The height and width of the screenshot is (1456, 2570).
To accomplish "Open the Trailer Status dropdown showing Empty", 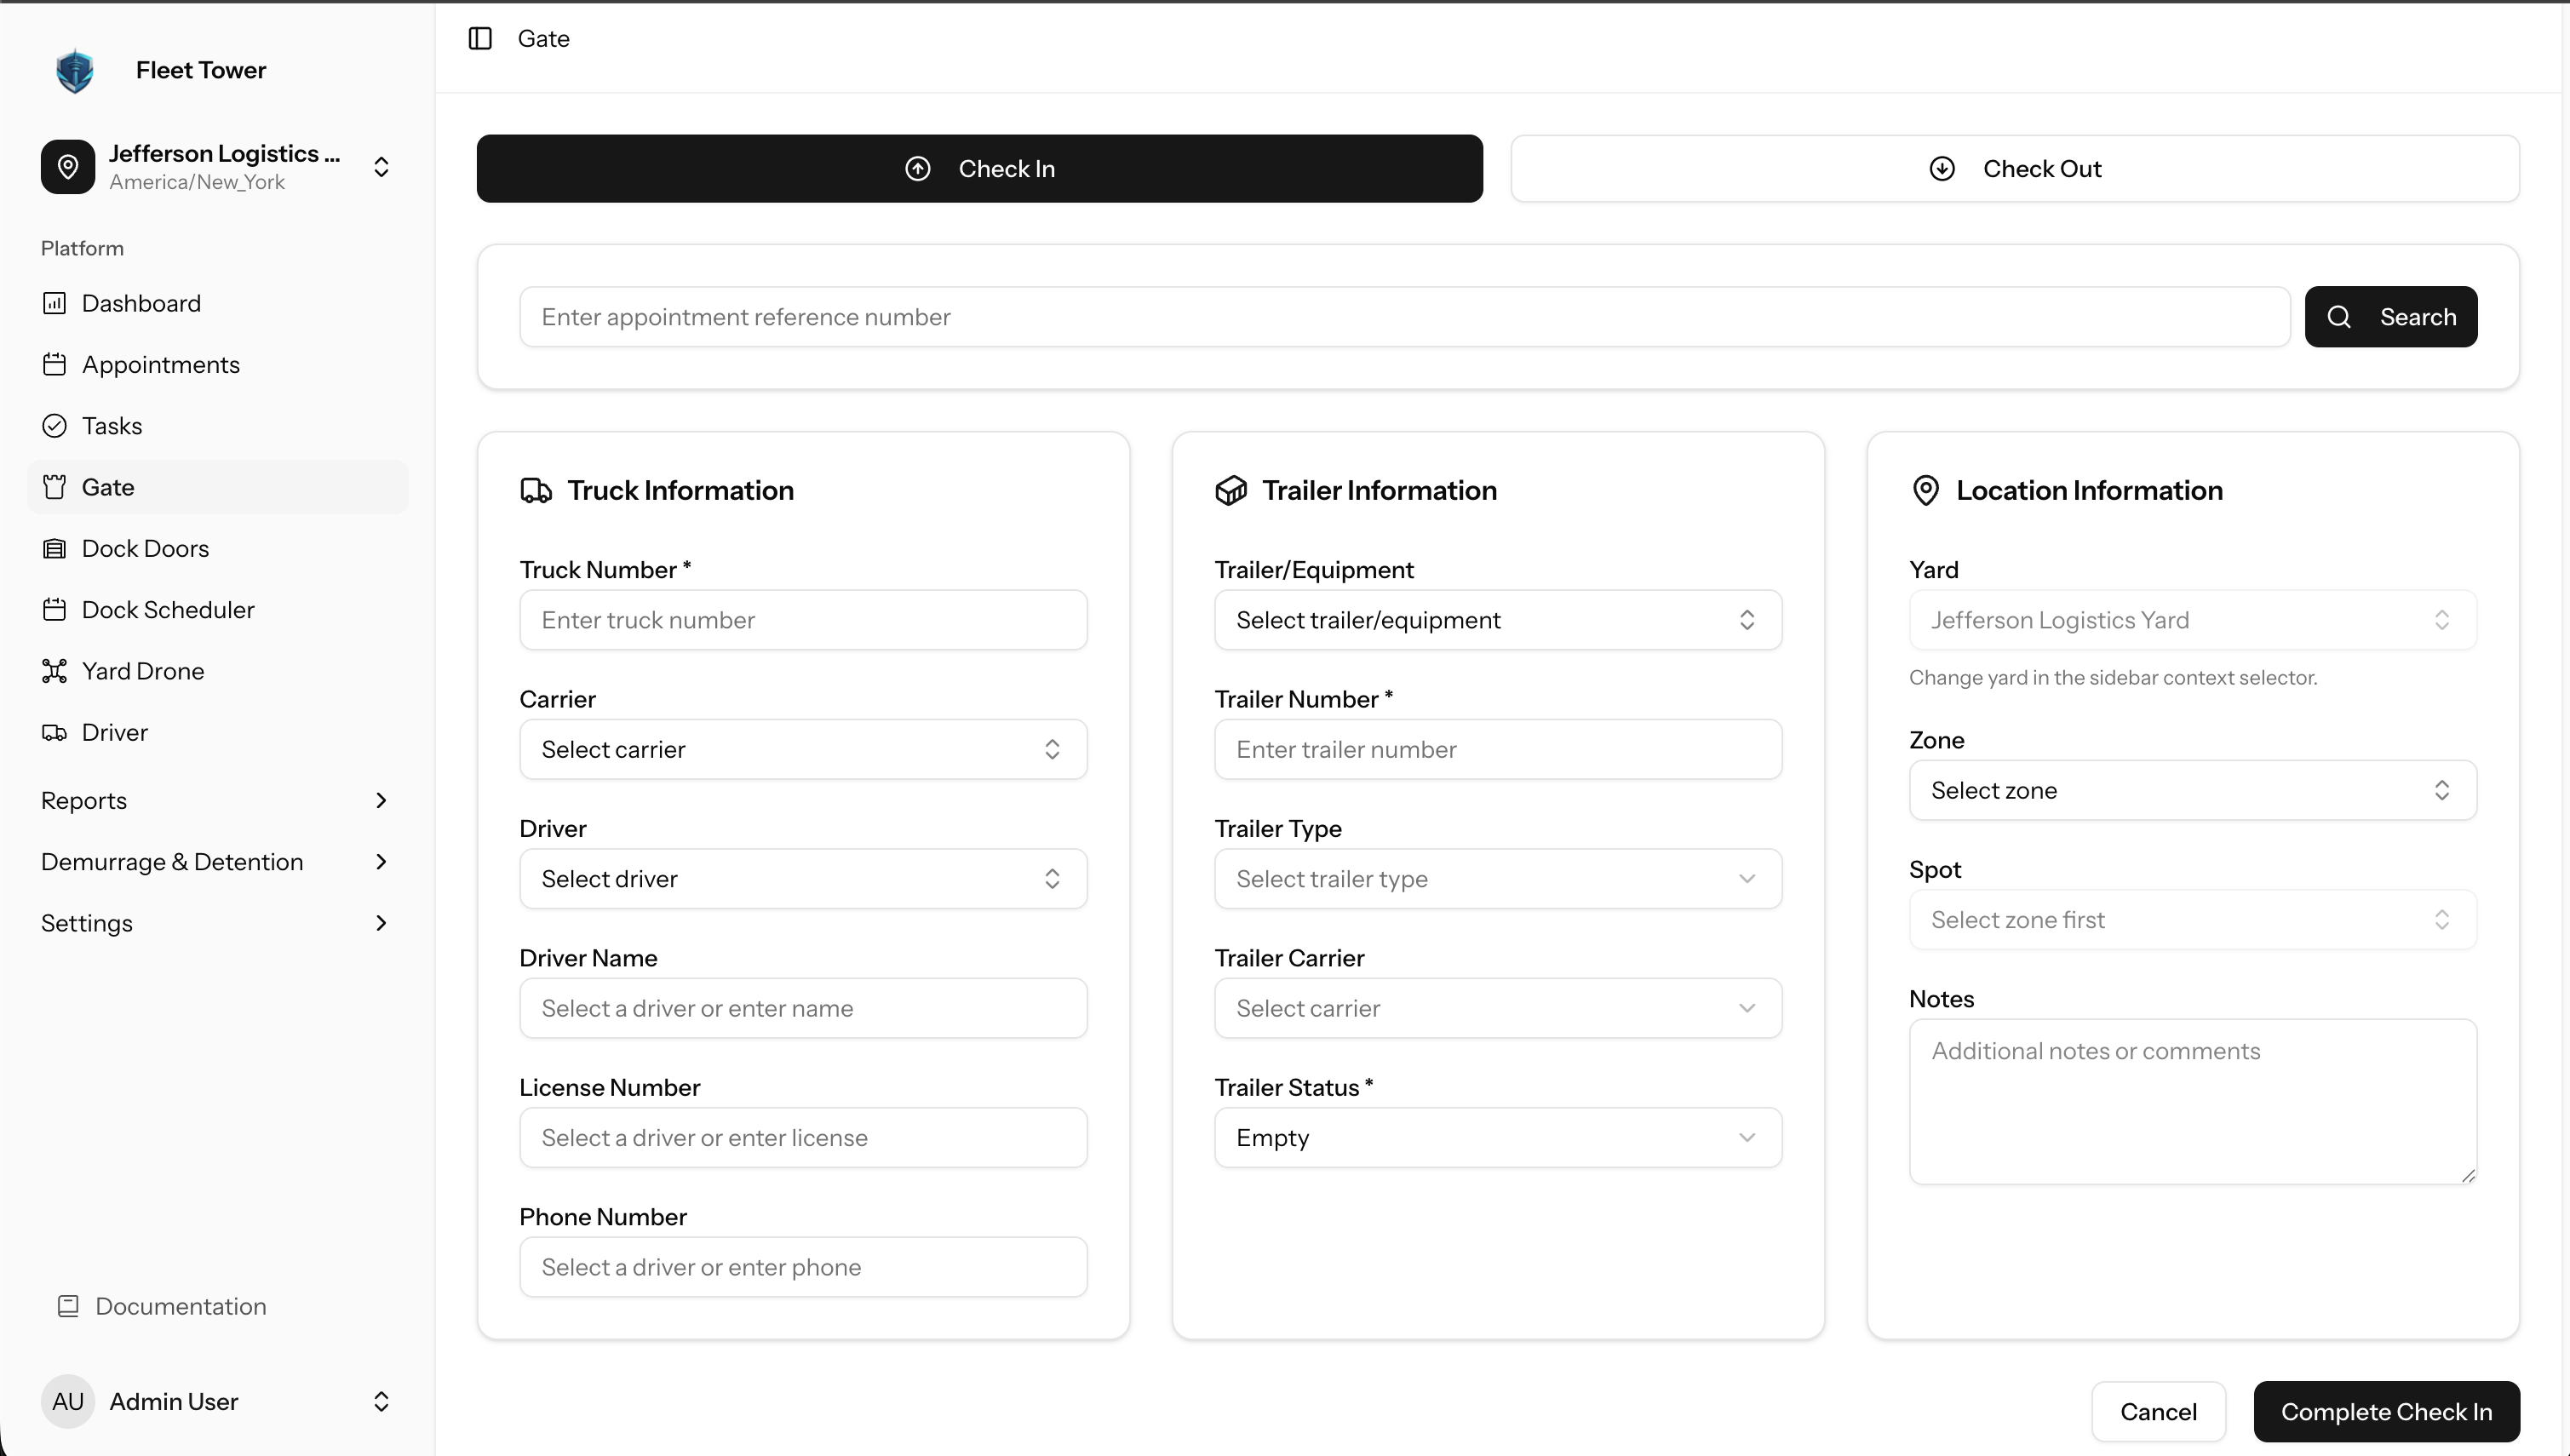I will [1497, 1137].
